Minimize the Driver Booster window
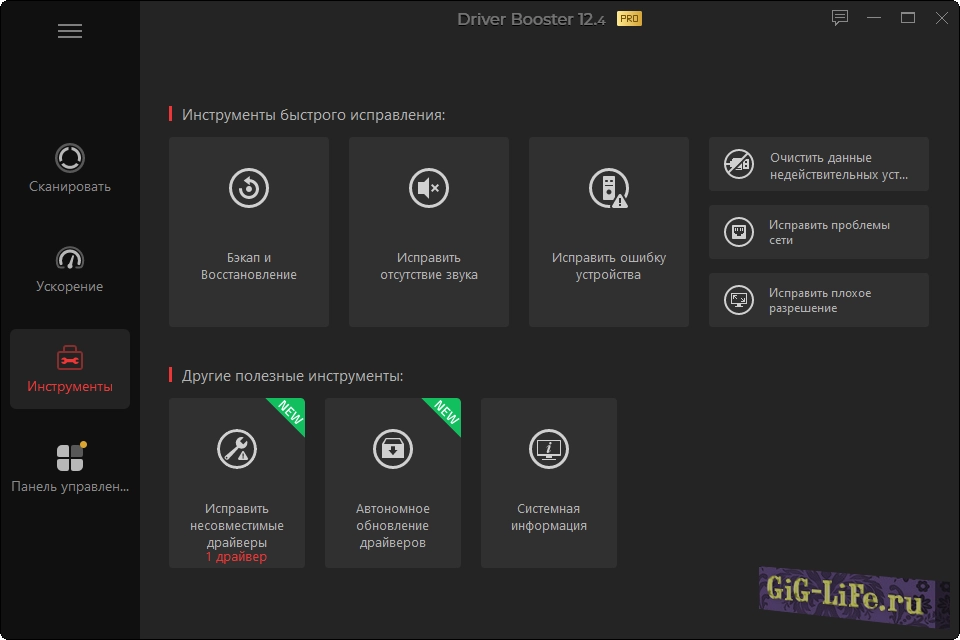The image size is (960, 640). 875,18
